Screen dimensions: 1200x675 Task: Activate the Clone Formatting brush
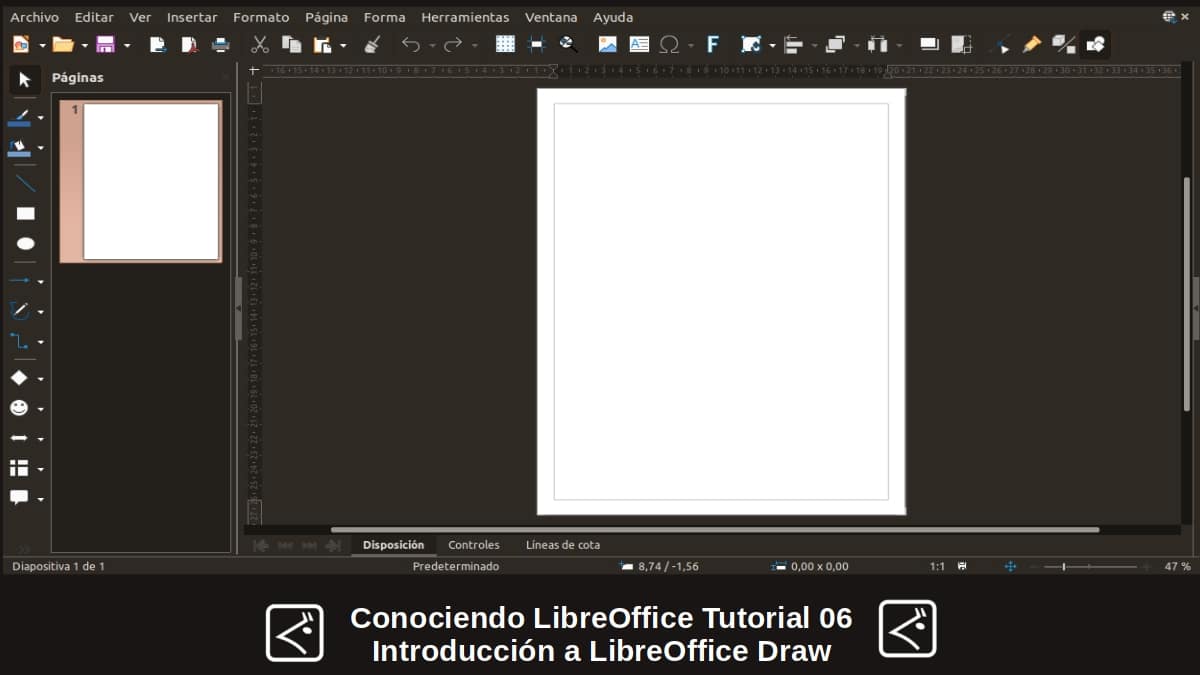coord(372,44)
